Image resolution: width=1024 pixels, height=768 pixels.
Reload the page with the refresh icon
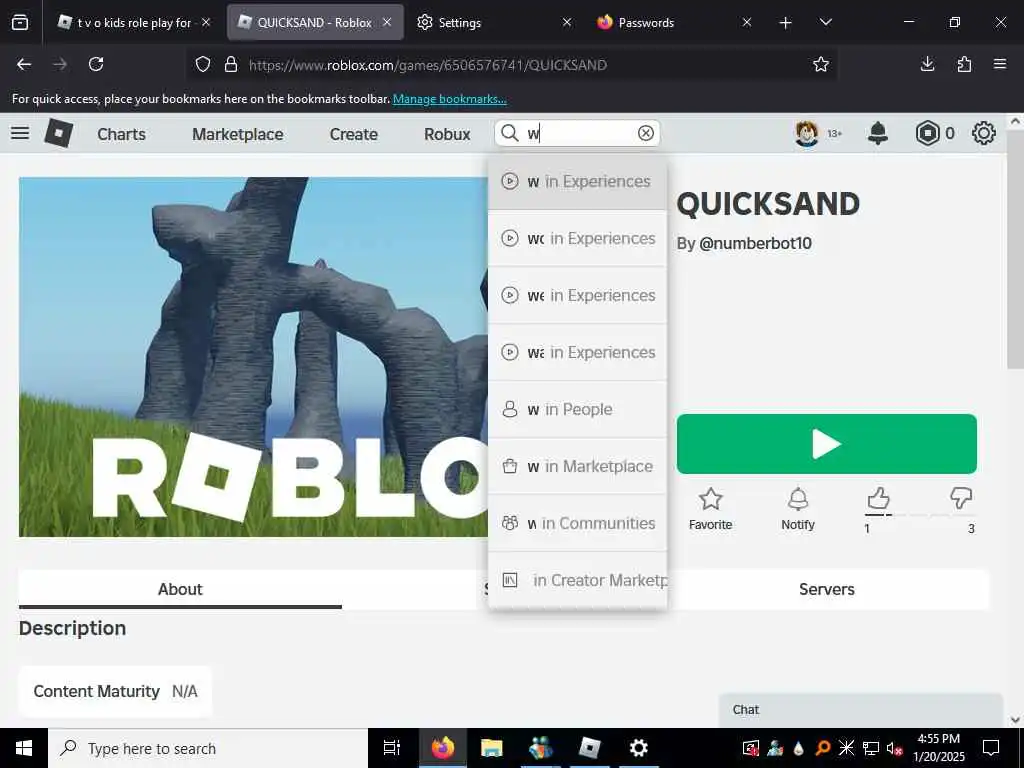(x=96, y=64)
